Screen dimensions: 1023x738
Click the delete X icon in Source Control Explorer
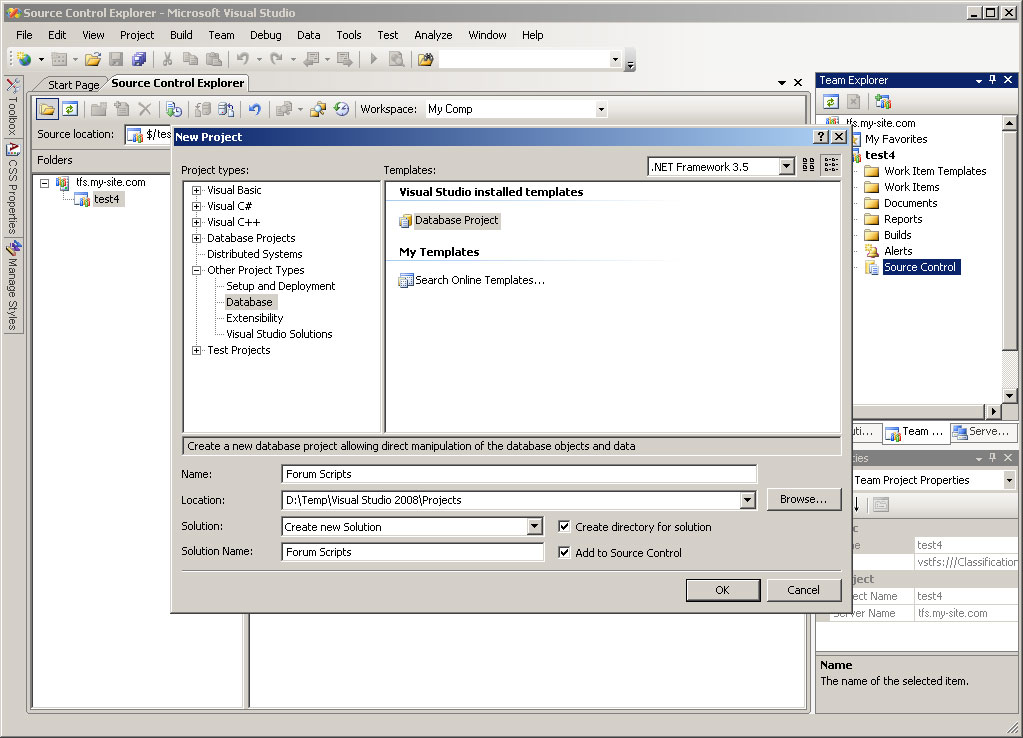145,109
